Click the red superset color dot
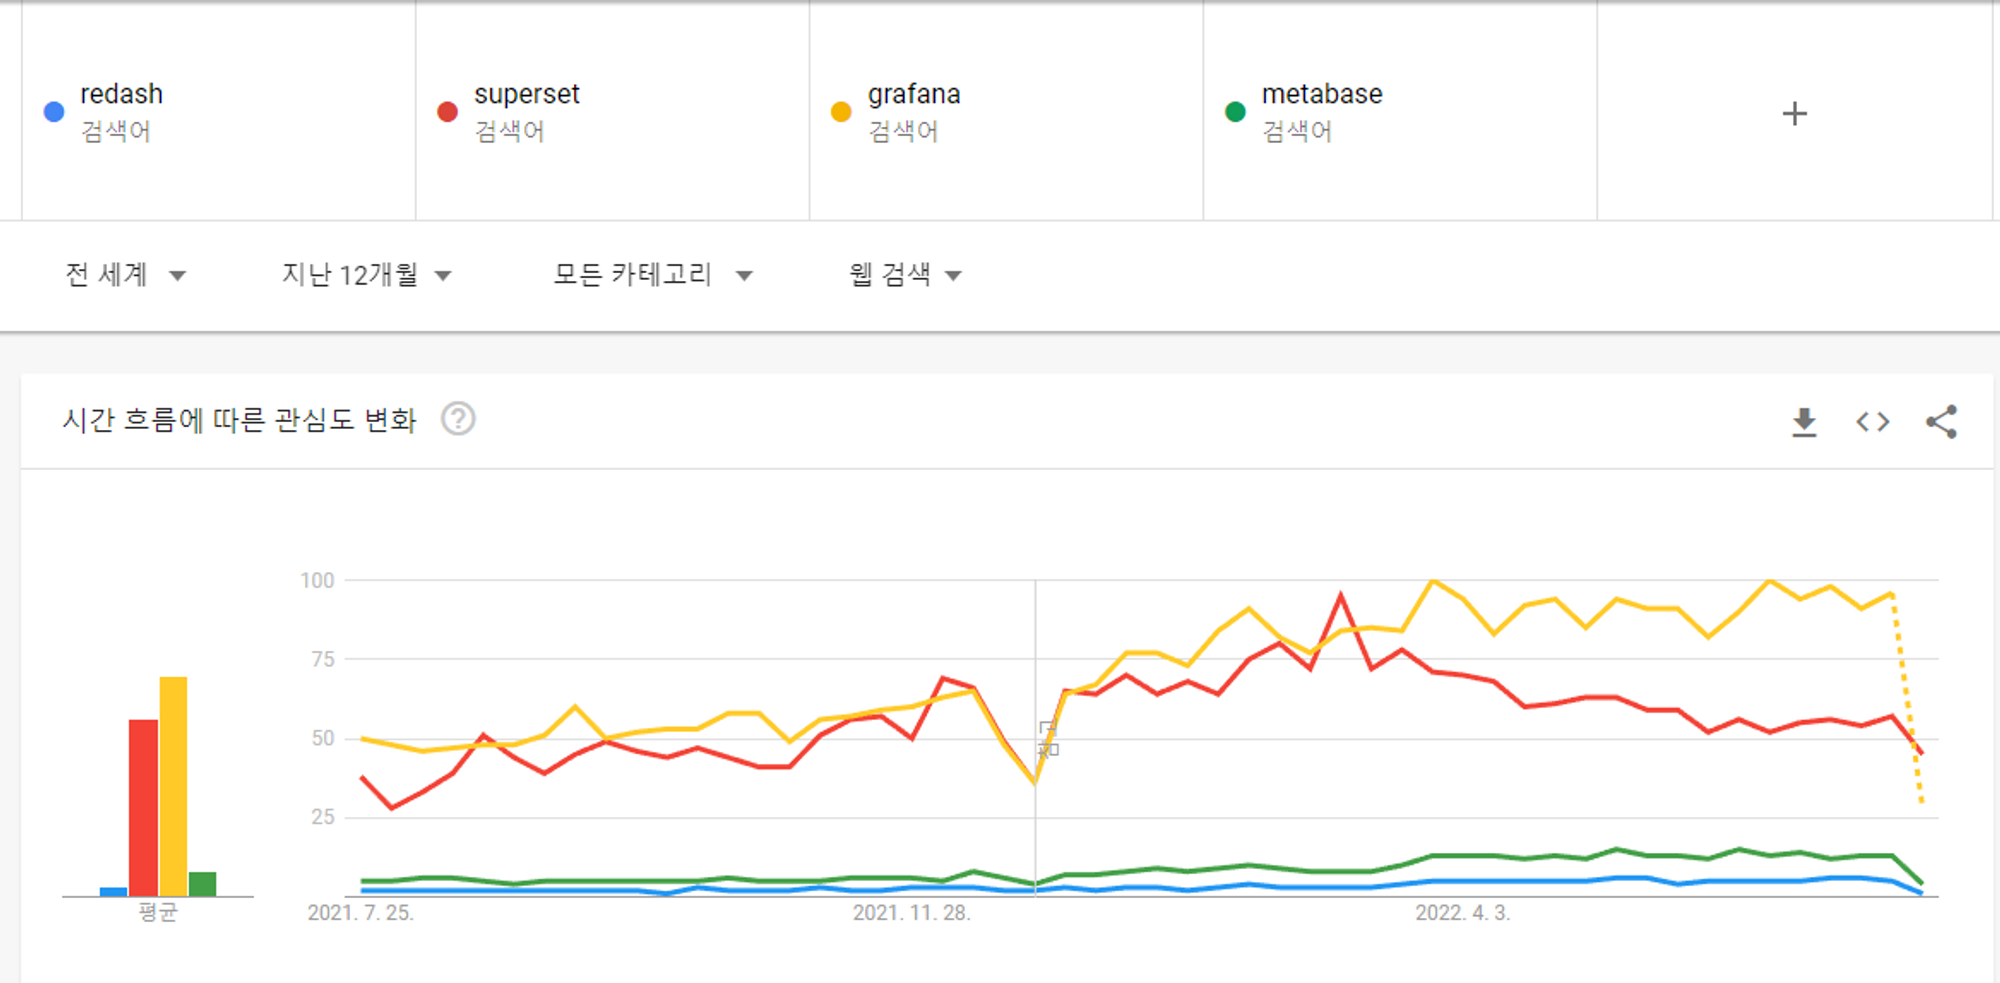Screen dimensions: 2000x983 (447, 112)
